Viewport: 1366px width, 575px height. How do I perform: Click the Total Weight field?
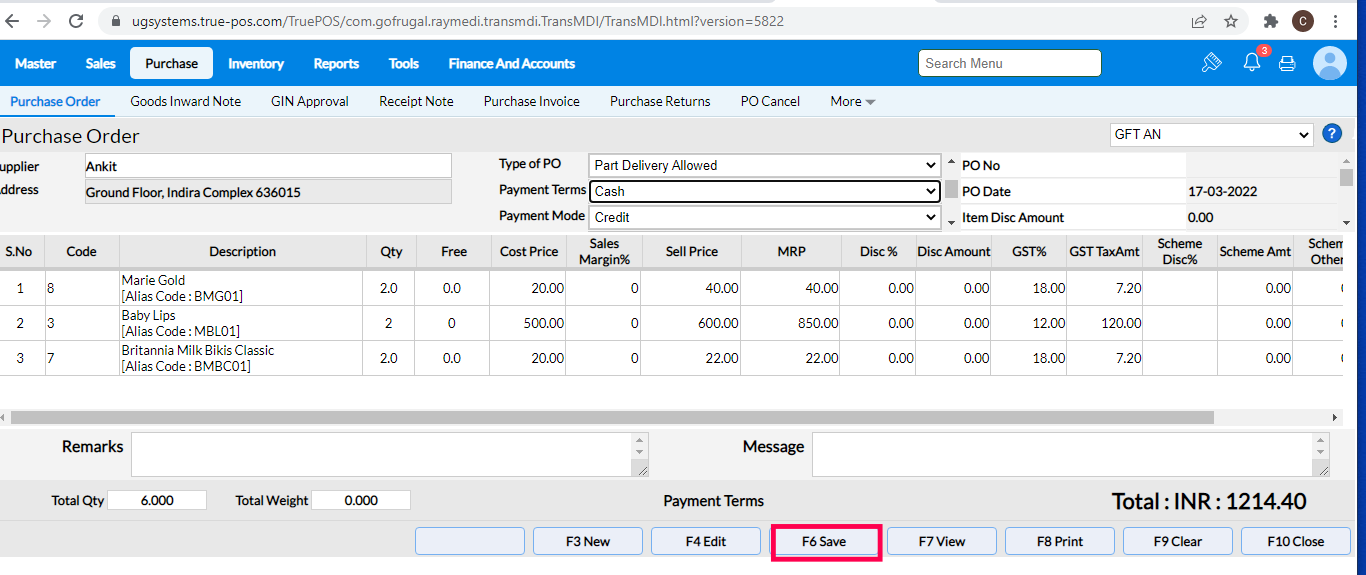[361, 500]
